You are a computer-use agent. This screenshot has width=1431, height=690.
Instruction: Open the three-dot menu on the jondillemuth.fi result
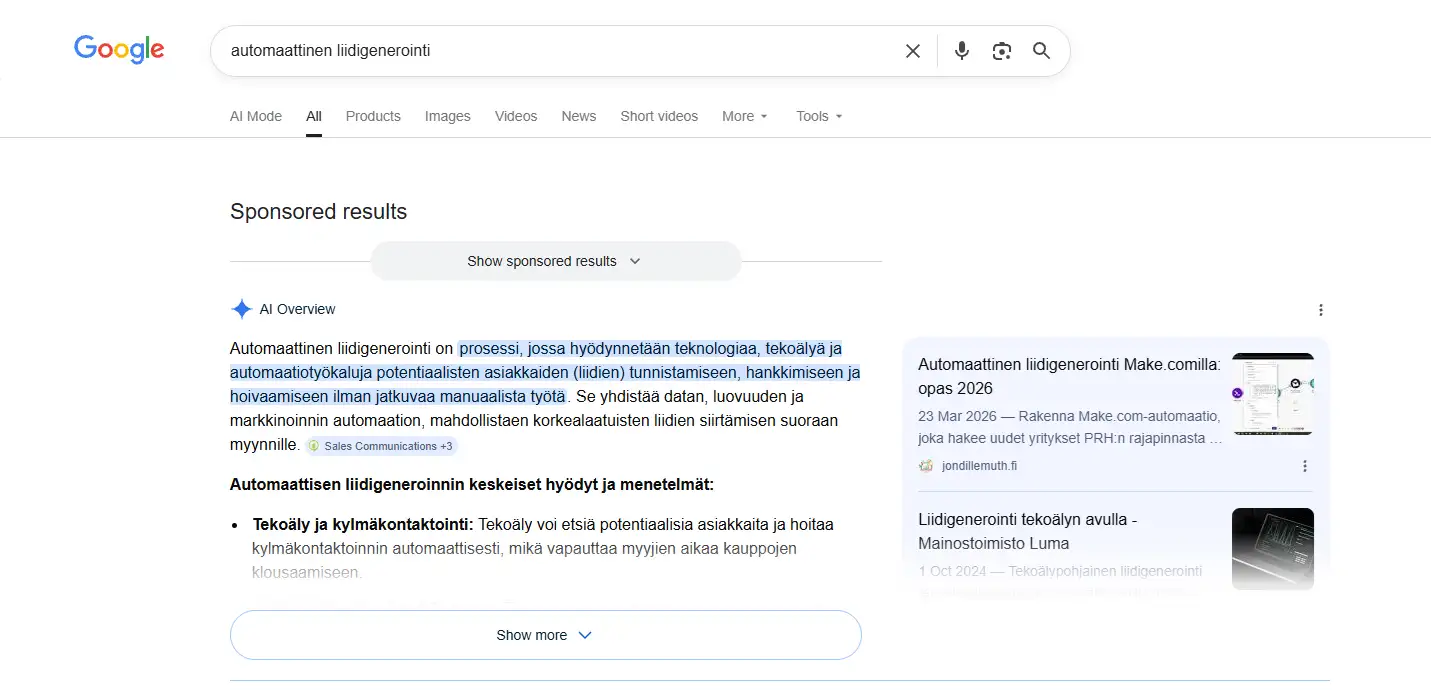pyautogui.click(x=1304, y=466)
